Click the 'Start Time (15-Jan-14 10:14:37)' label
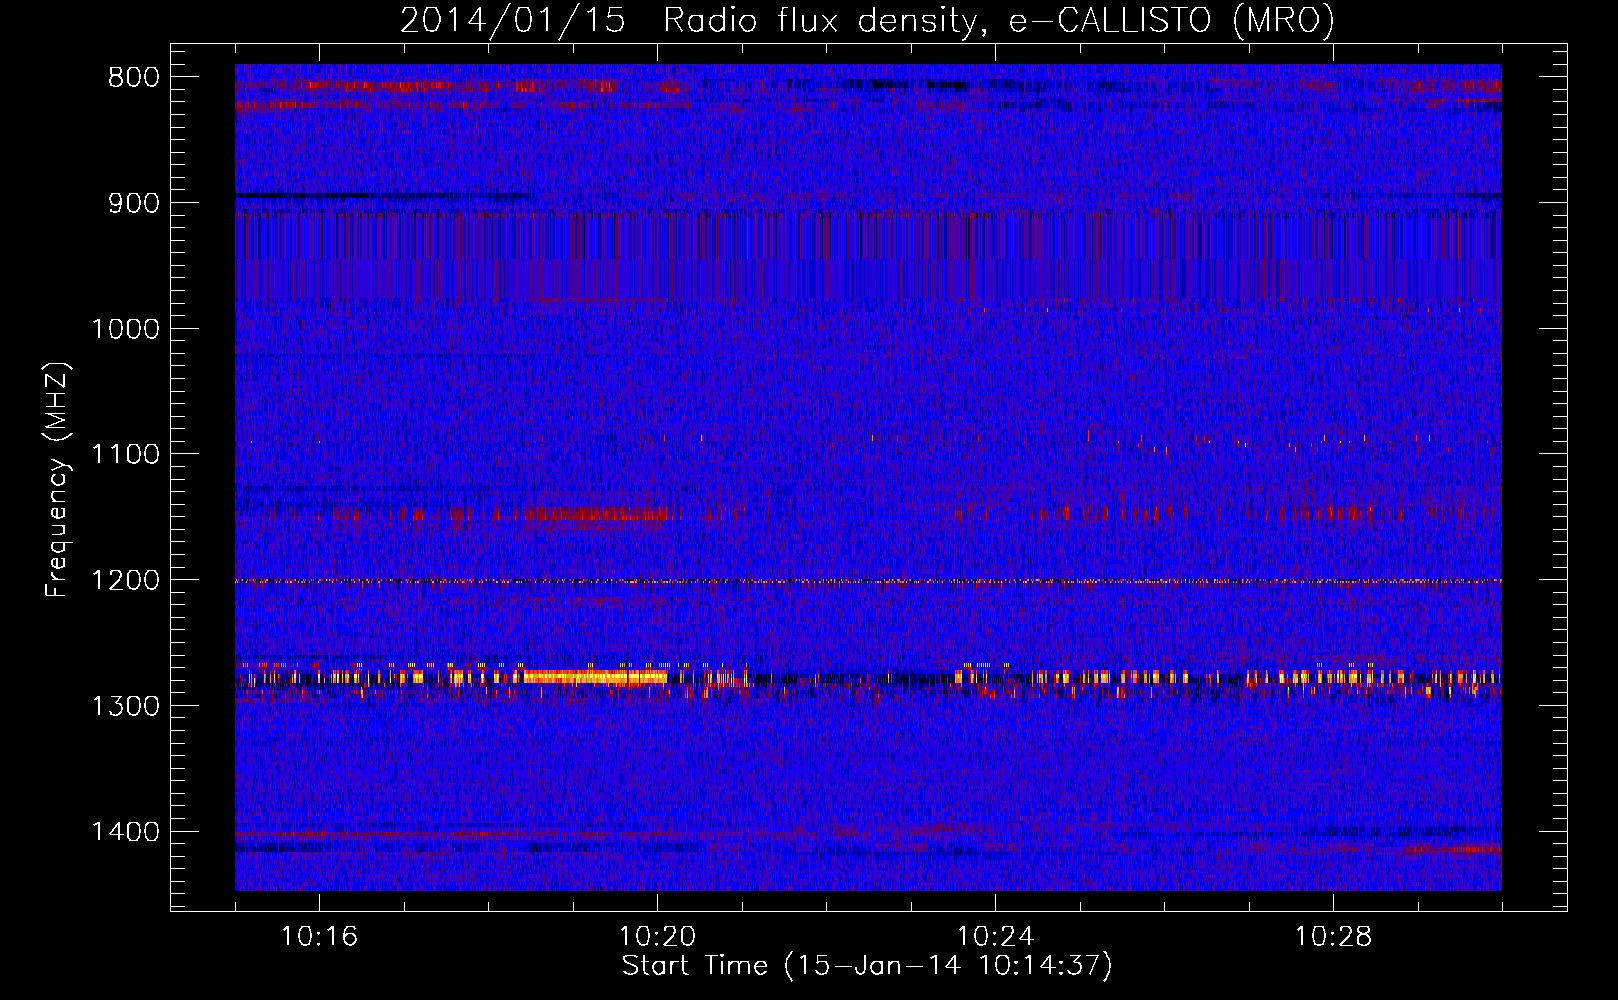The width and height of the screenshot is (1618, 1000). point(867,966)
